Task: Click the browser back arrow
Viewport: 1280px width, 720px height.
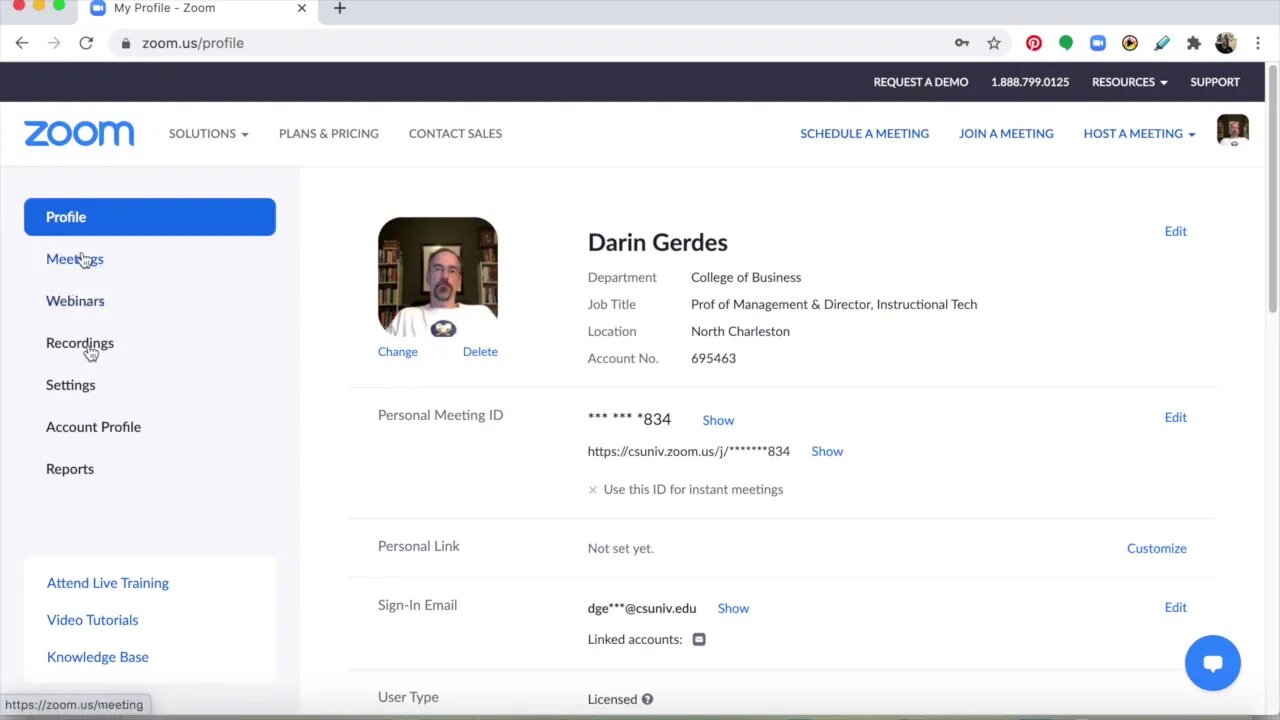Action: click(22, 43)
